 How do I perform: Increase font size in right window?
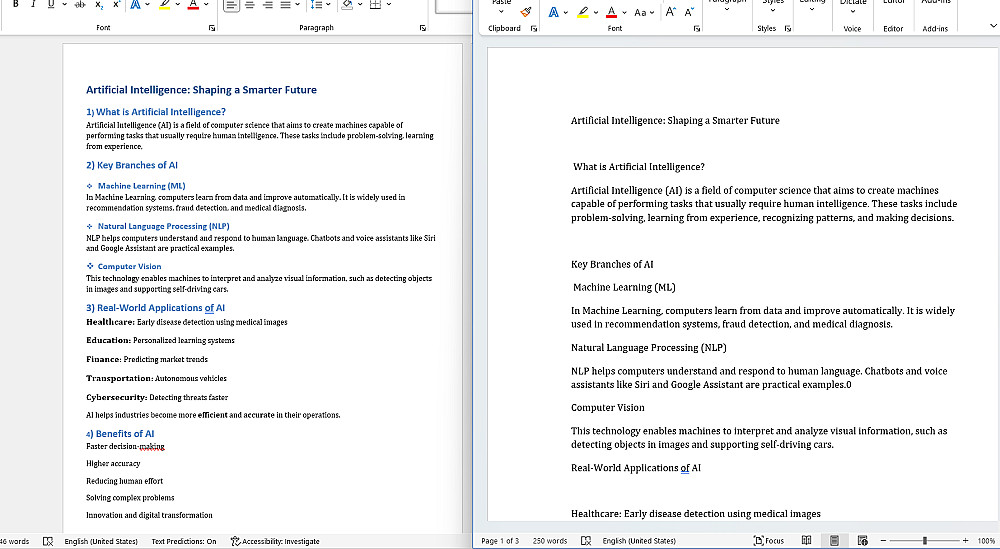pyautogui.click(x=670, y=12)
